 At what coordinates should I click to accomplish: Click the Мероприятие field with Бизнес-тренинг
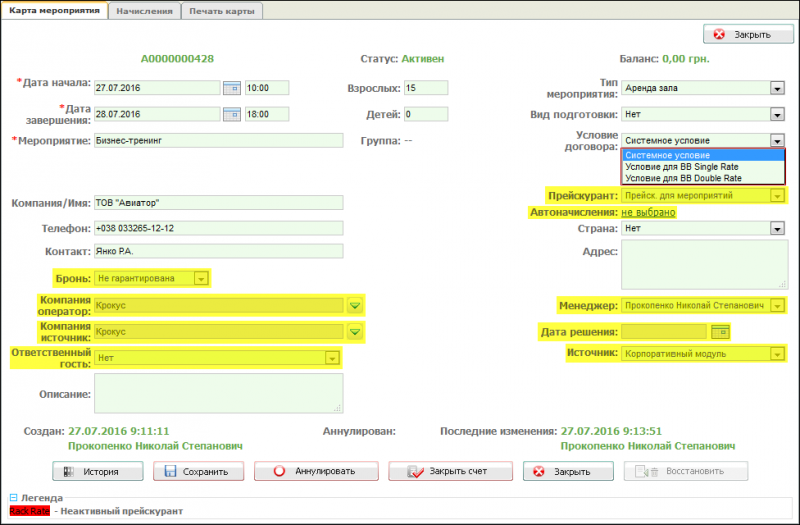219,141
